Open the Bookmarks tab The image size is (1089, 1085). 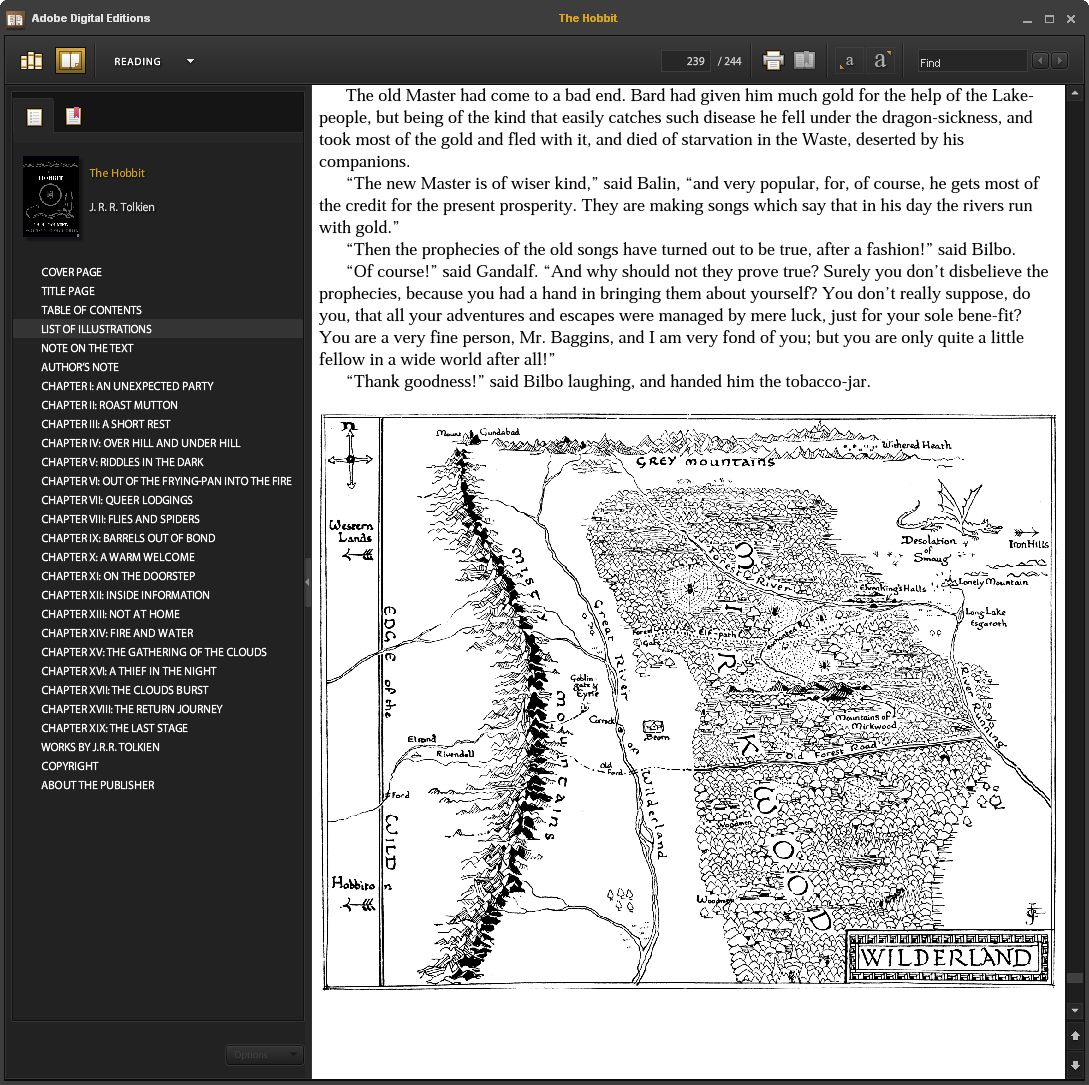[x=73, y=117]
